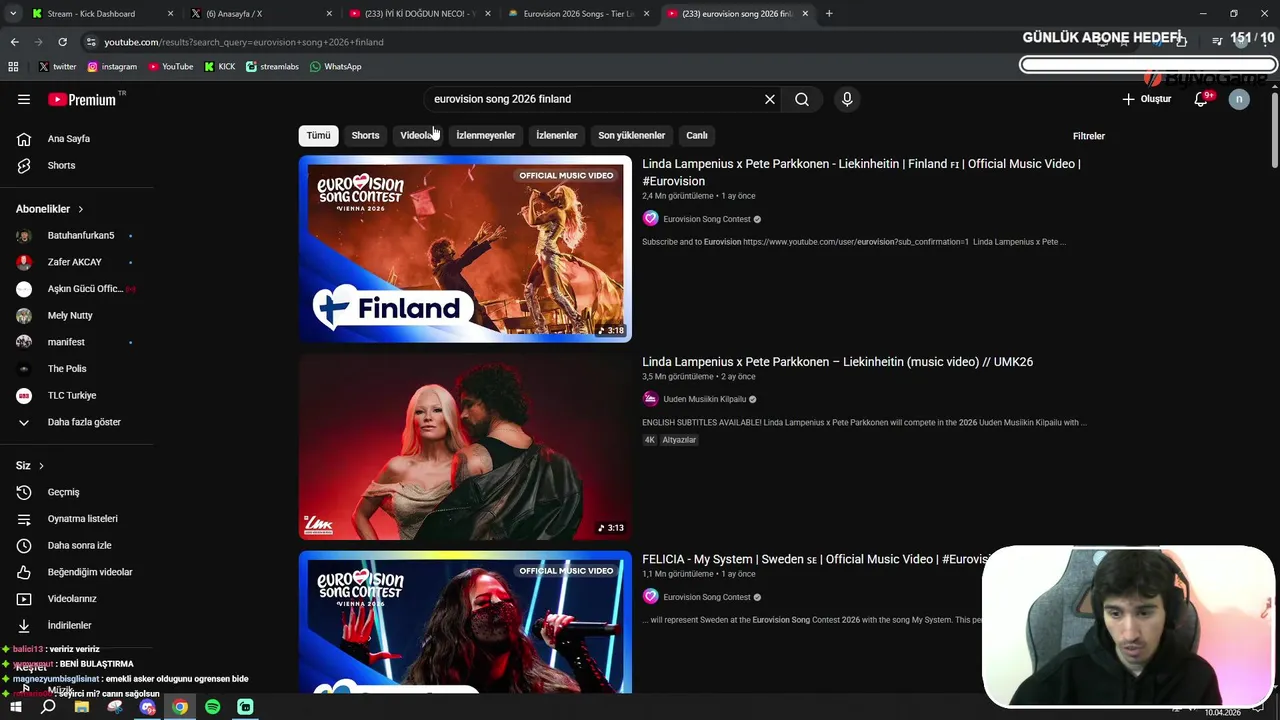The height and width of the screenshot is (720, 1280).
Task: Open the Windows Start menu
Action: coord(15,707)
